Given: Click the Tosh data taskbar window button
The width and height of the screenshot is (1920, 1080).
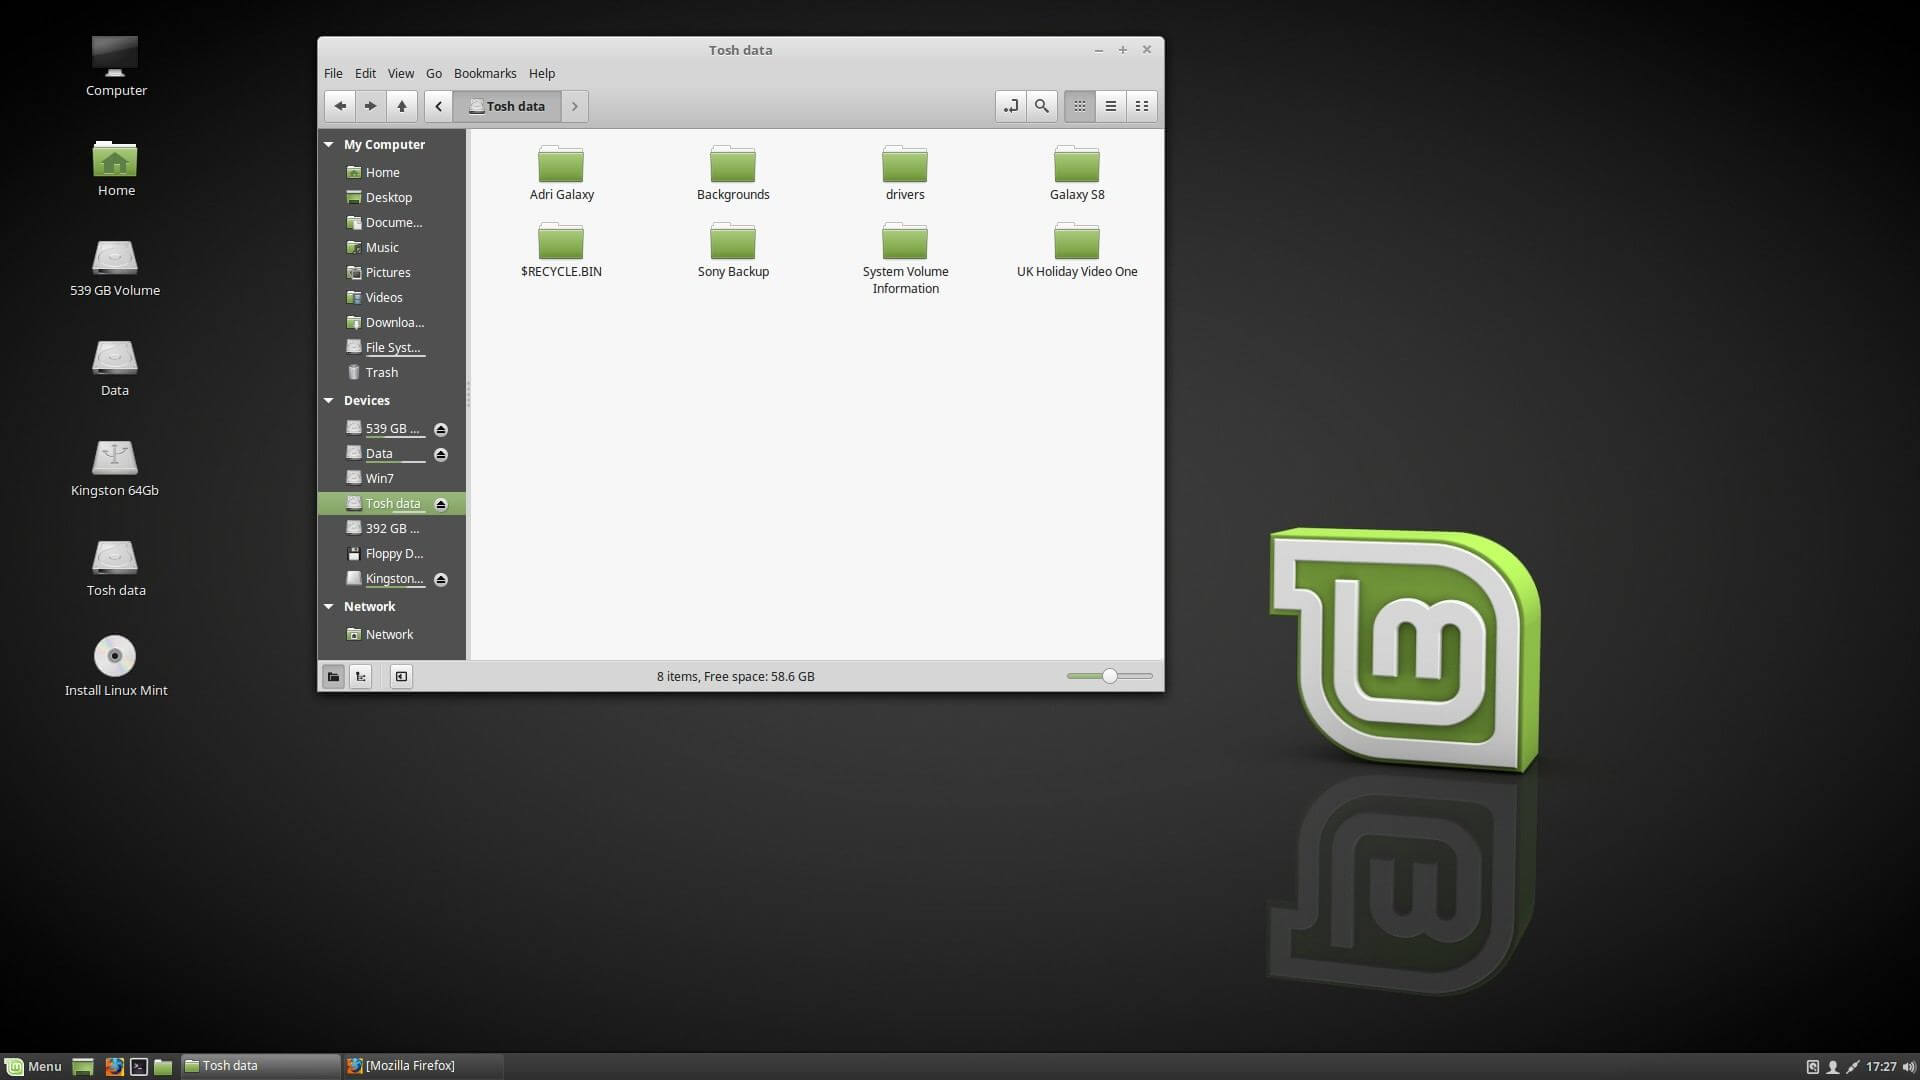Looking at the screenshot, I should [260, 1066].
